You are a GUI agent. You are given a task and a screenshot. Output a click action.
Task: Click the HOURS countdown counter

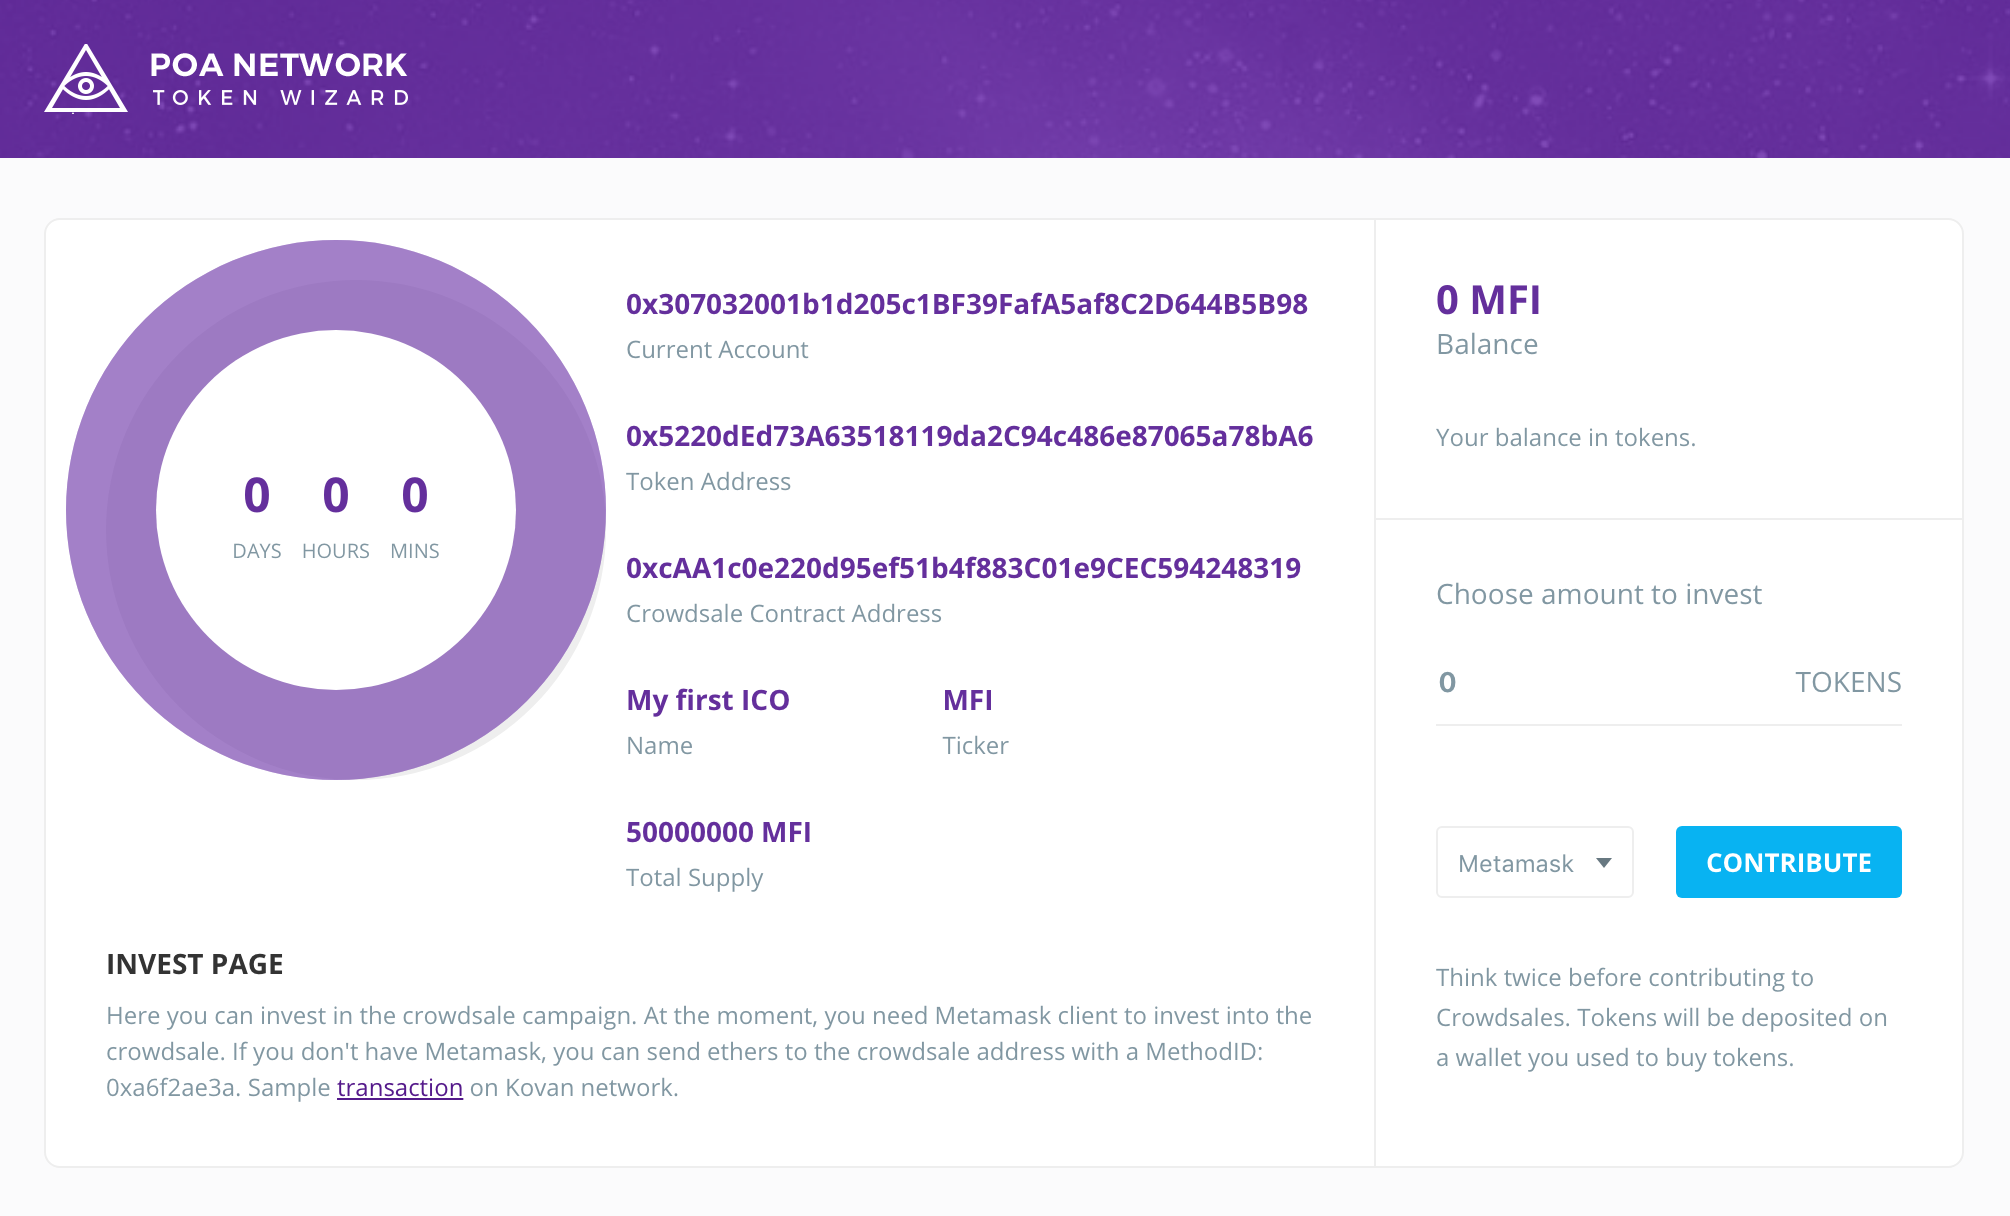336,516
